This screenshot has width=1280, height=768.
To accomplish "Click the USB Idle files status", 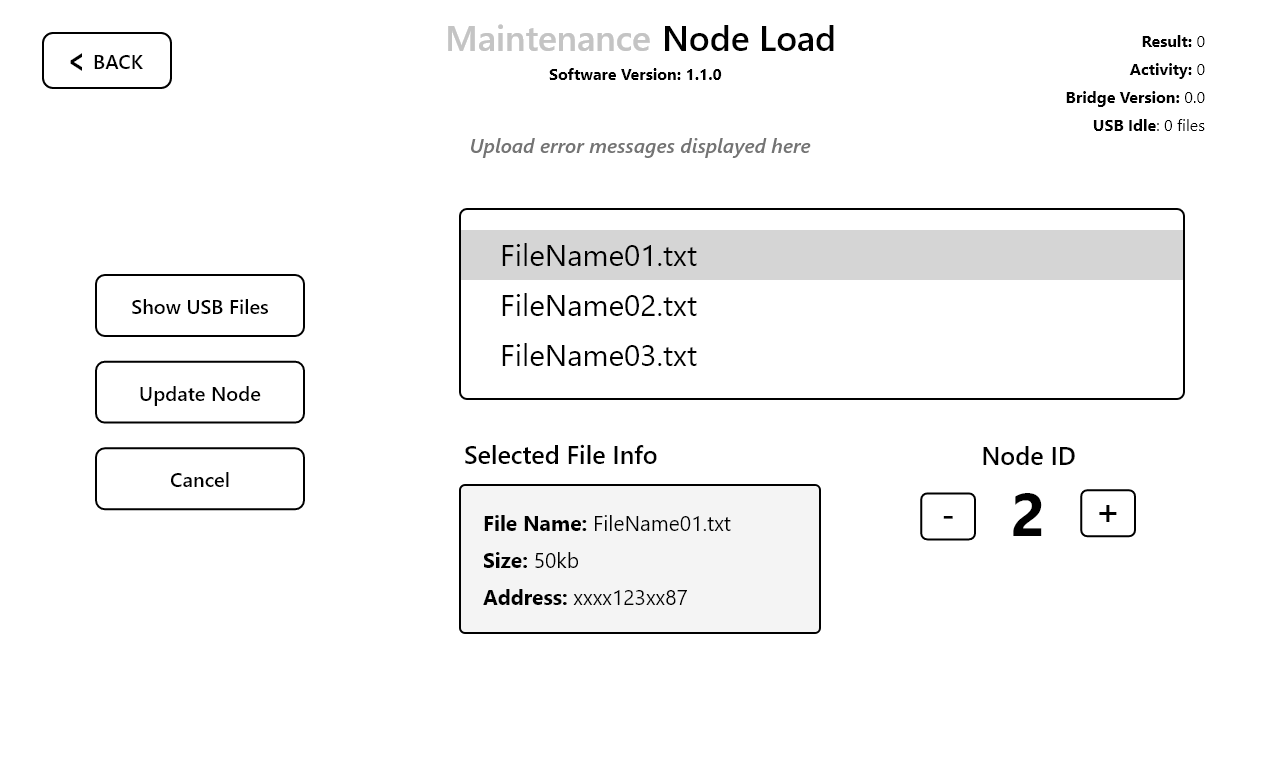I will pos(1148,126).
